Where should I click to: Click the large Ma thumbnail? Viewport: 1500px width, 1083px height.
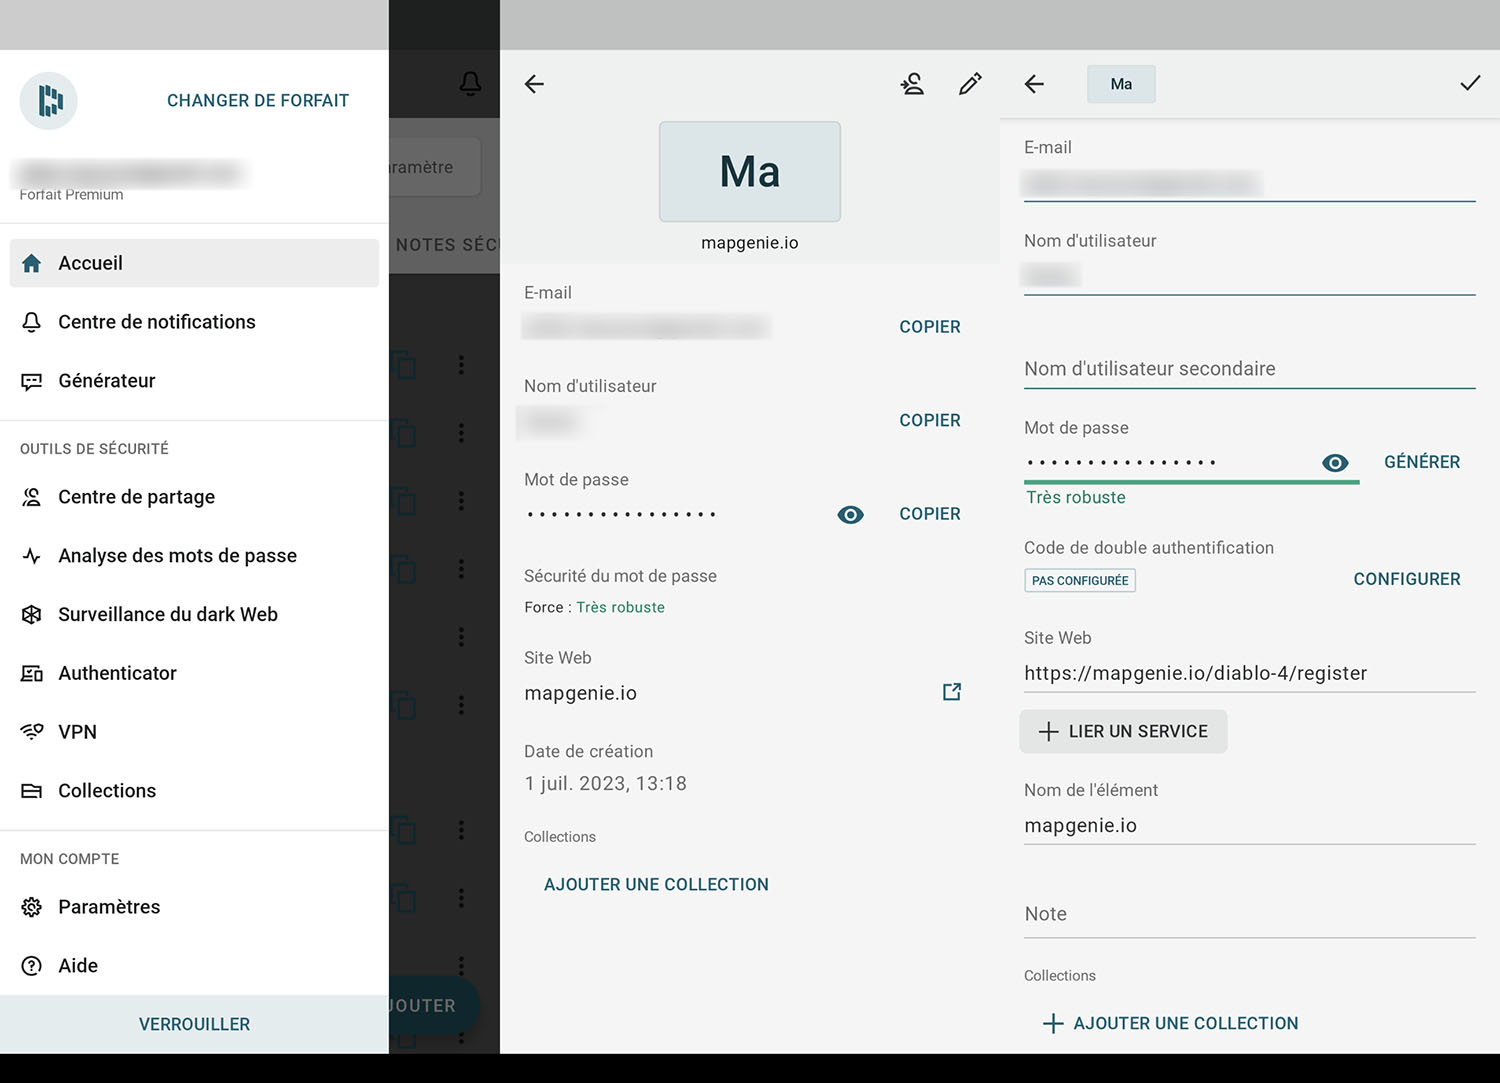(750, 172)
